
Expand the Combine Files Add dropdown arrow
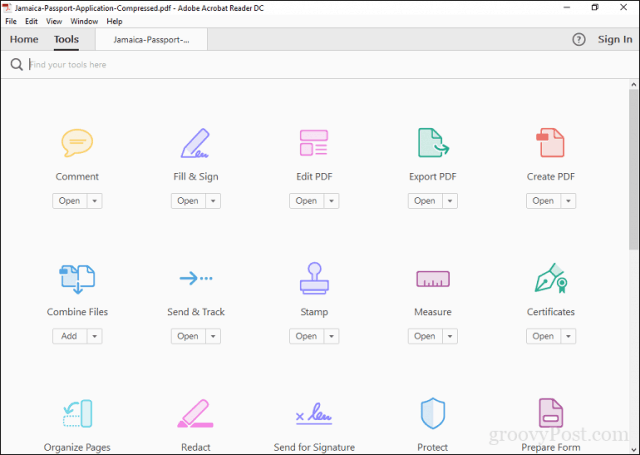coord(95,336)
